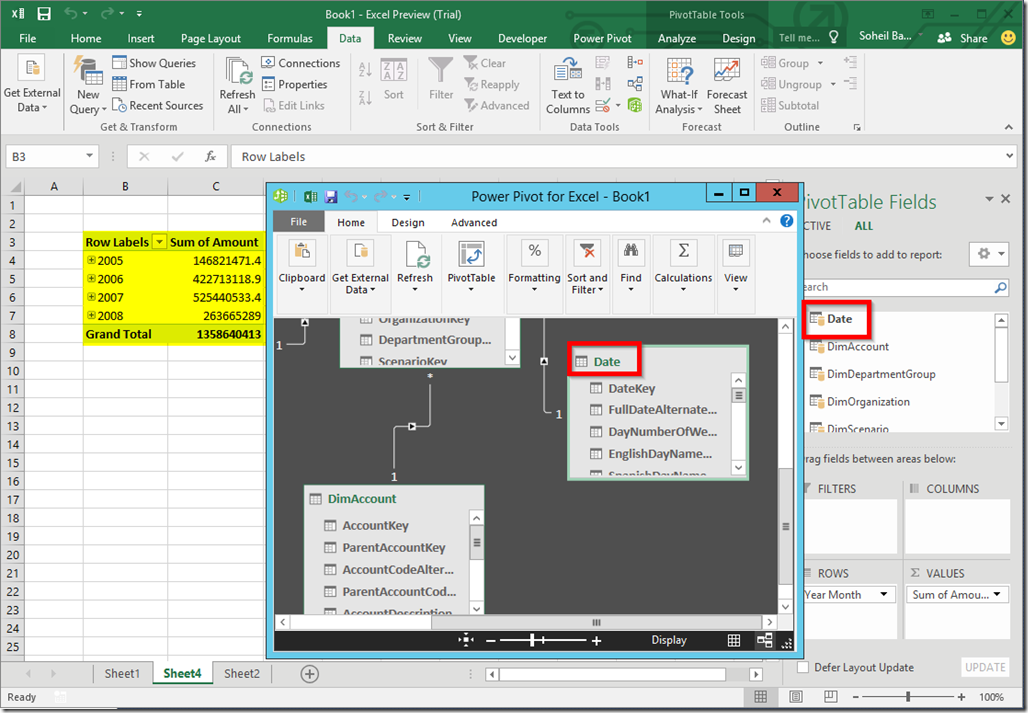Click the UPDATE button
This screenshot has height=713, width=1028.
985,667
